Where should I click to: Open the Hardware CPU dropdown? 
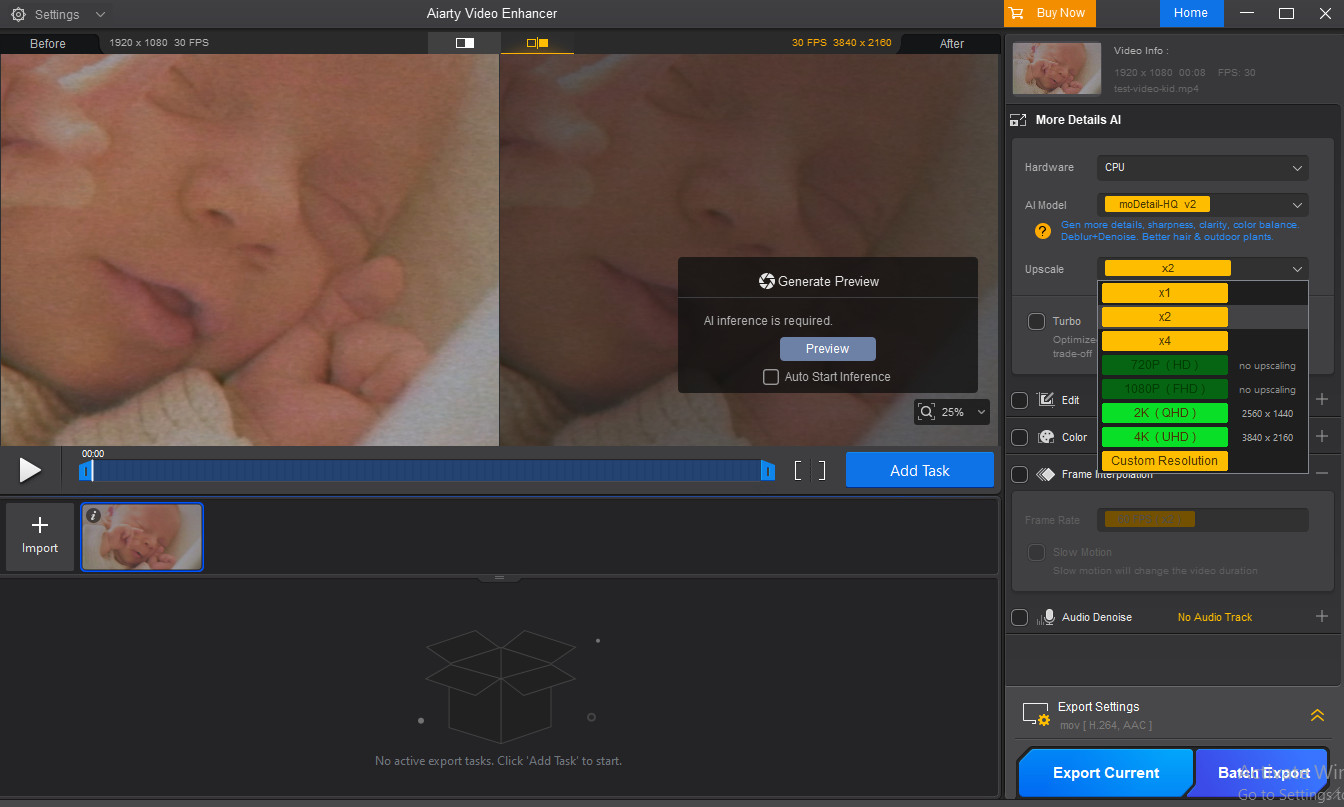click(x=1203, y=168)
